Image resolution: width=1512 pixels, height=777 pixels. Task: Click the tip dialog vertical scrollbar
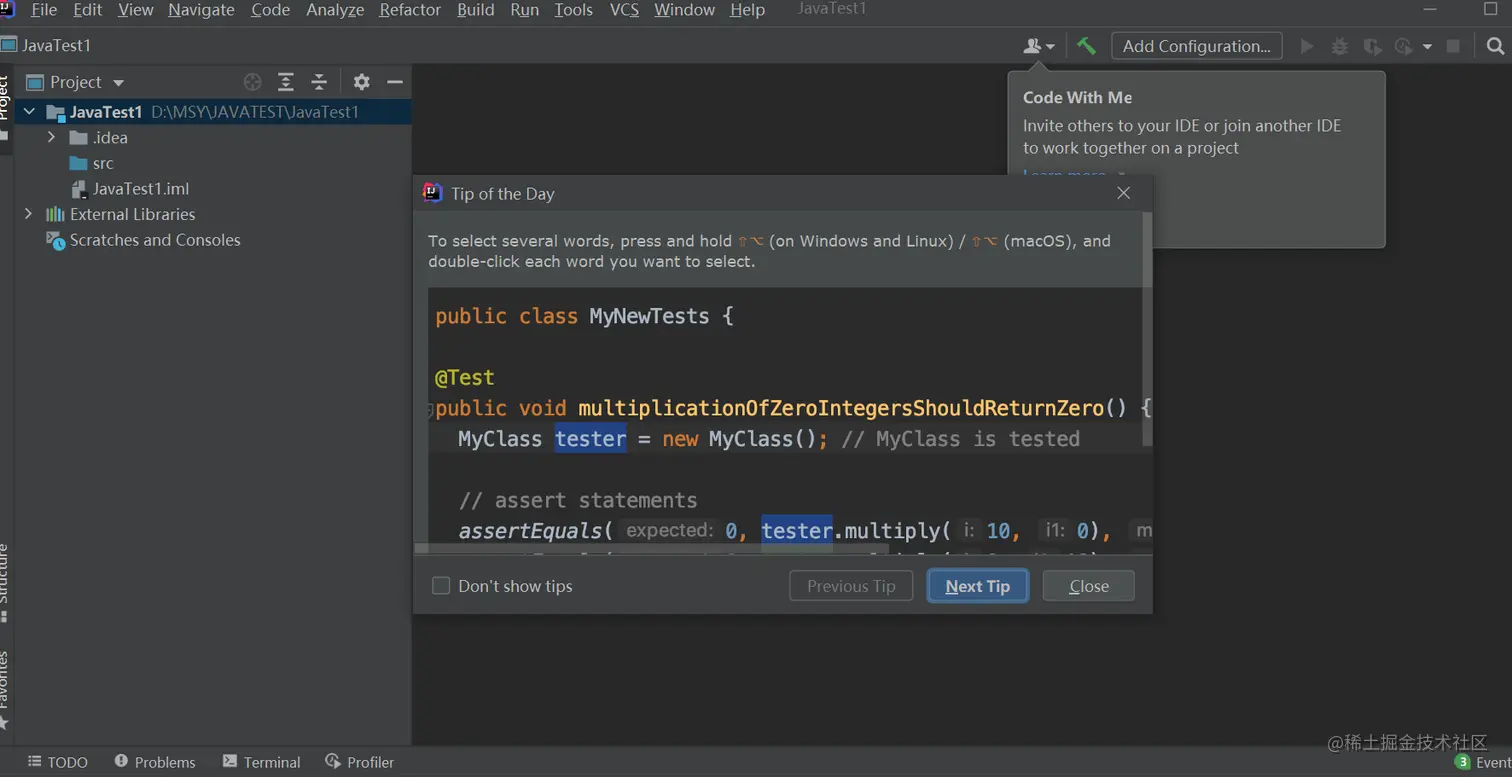(x=1147, y=330)
